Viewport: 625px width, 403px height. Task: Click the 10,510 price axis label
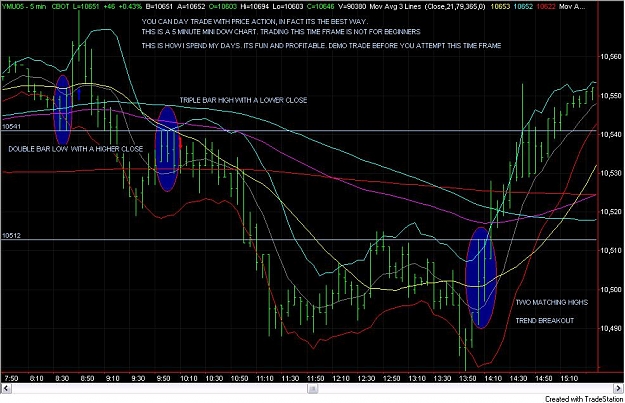pyautogui.click(x=611, y=250)
